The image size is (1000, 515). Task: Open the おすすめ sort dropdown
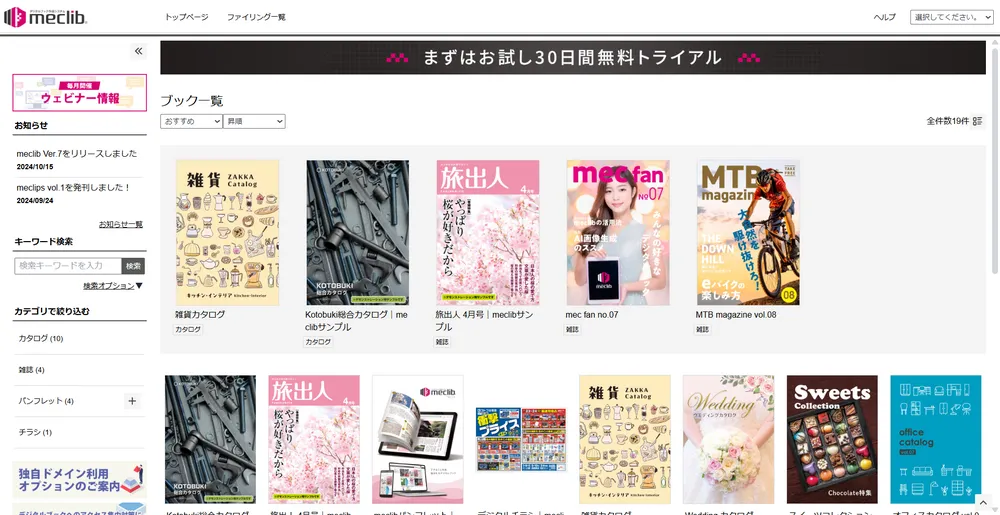[x=191, y=121]
